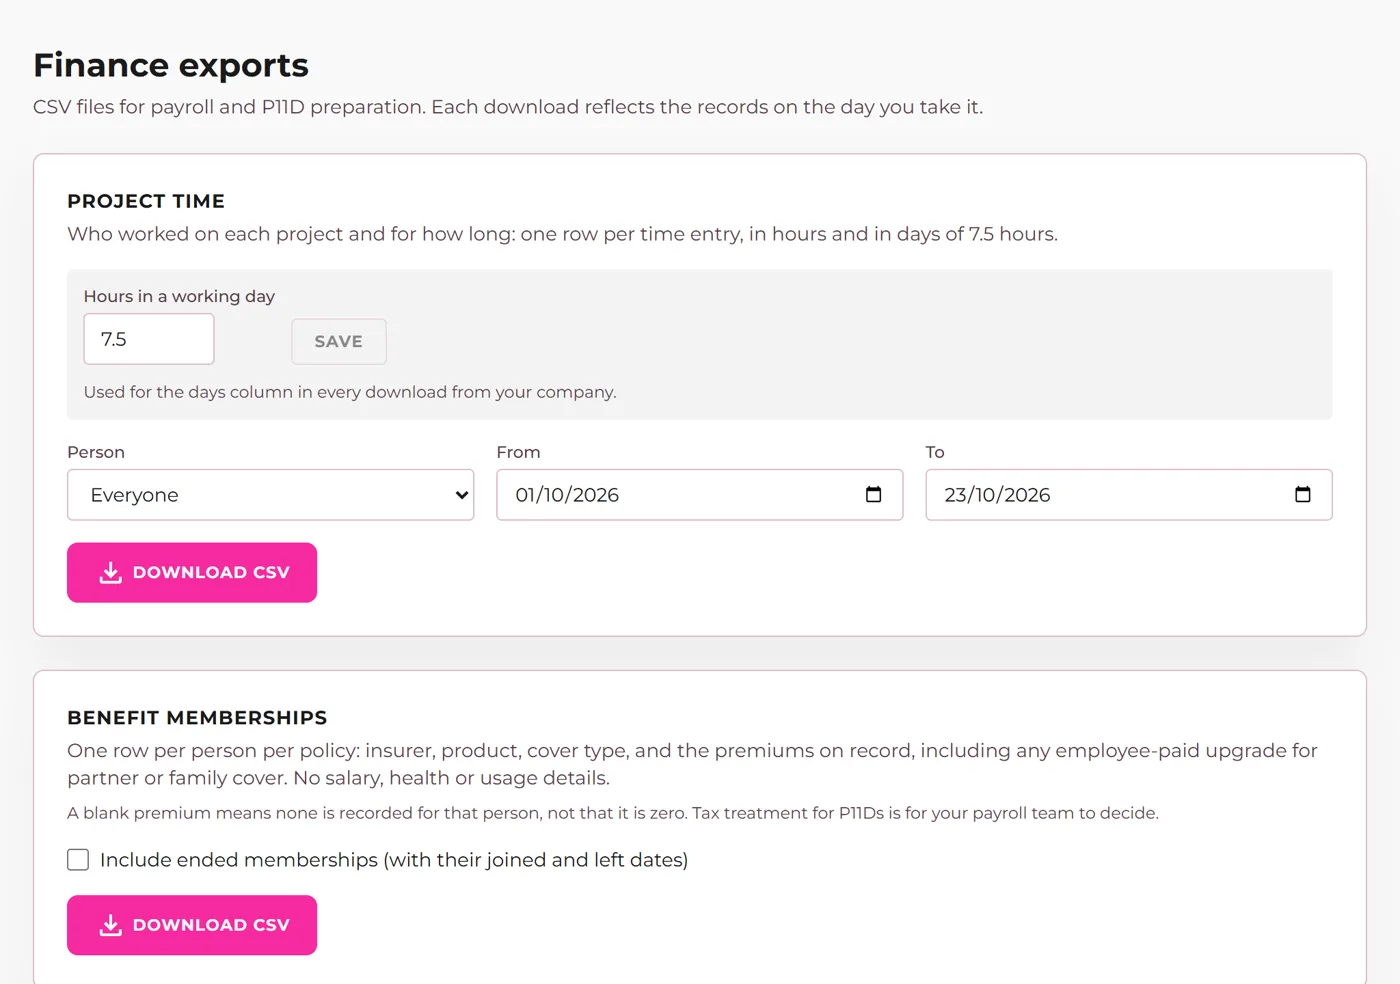Download the Project Time CSV

tap(192, 573)
